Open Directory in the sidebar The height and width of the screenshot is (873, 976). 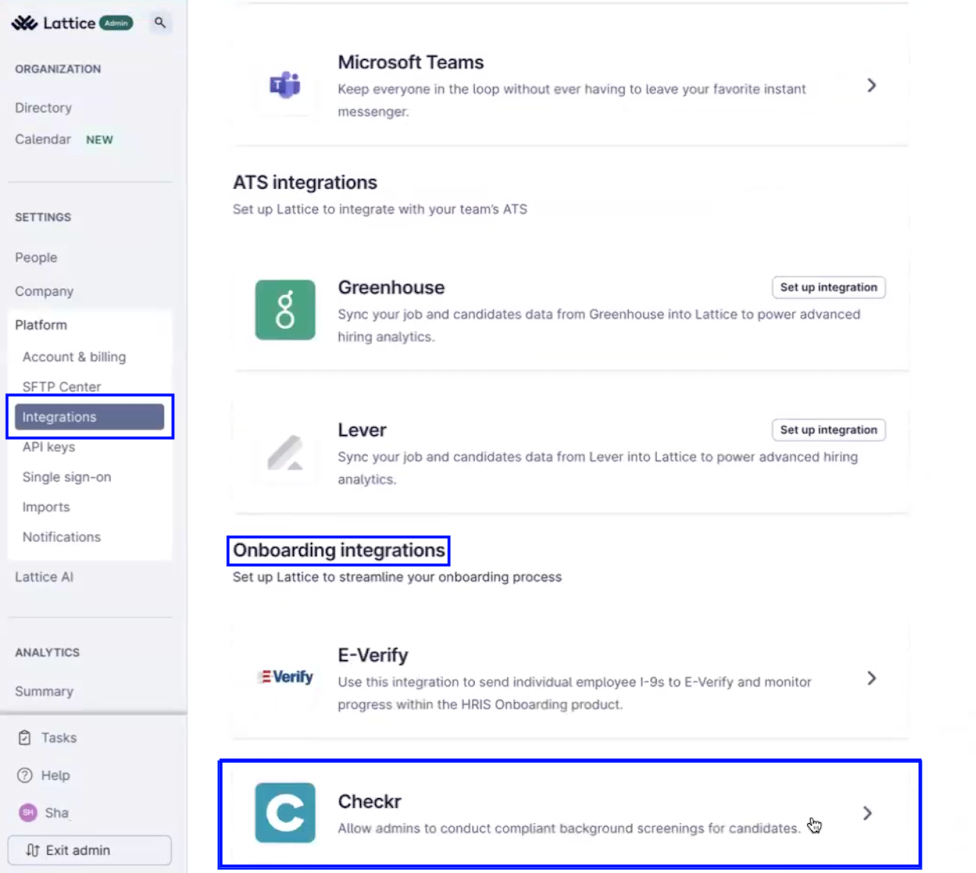[44, 108]
